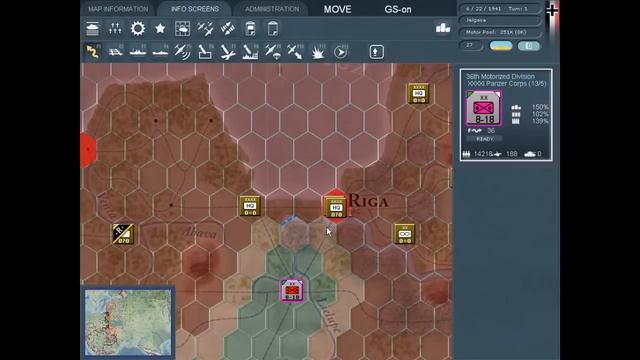Open the Map Information tab
The height and width of the screenshot is (360, 640).
point(118,9)
